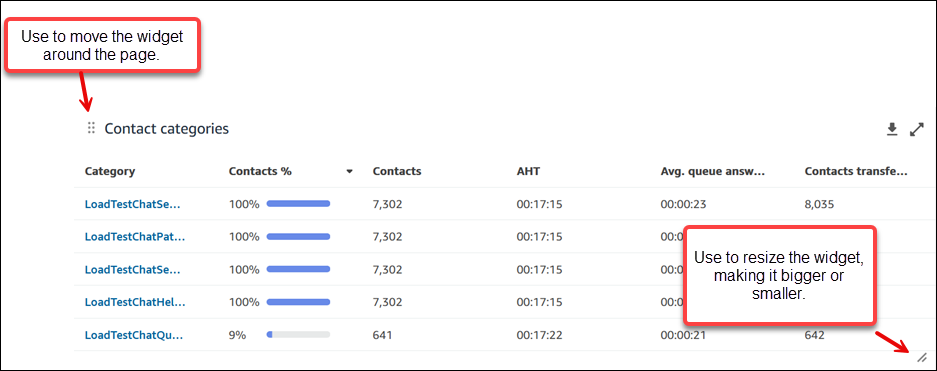
Task: Toggle the sort arrow on Contacts % column
Action: coord(350,171)
